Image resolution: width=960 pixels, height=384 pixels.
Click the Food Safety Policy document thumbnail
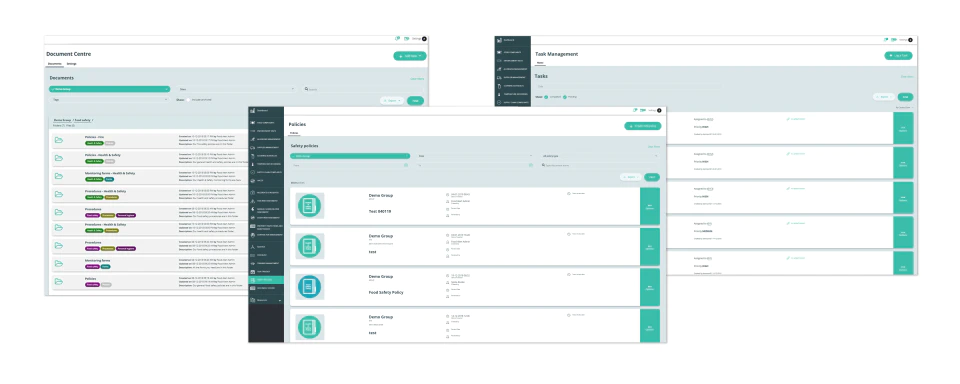[310, 287]
